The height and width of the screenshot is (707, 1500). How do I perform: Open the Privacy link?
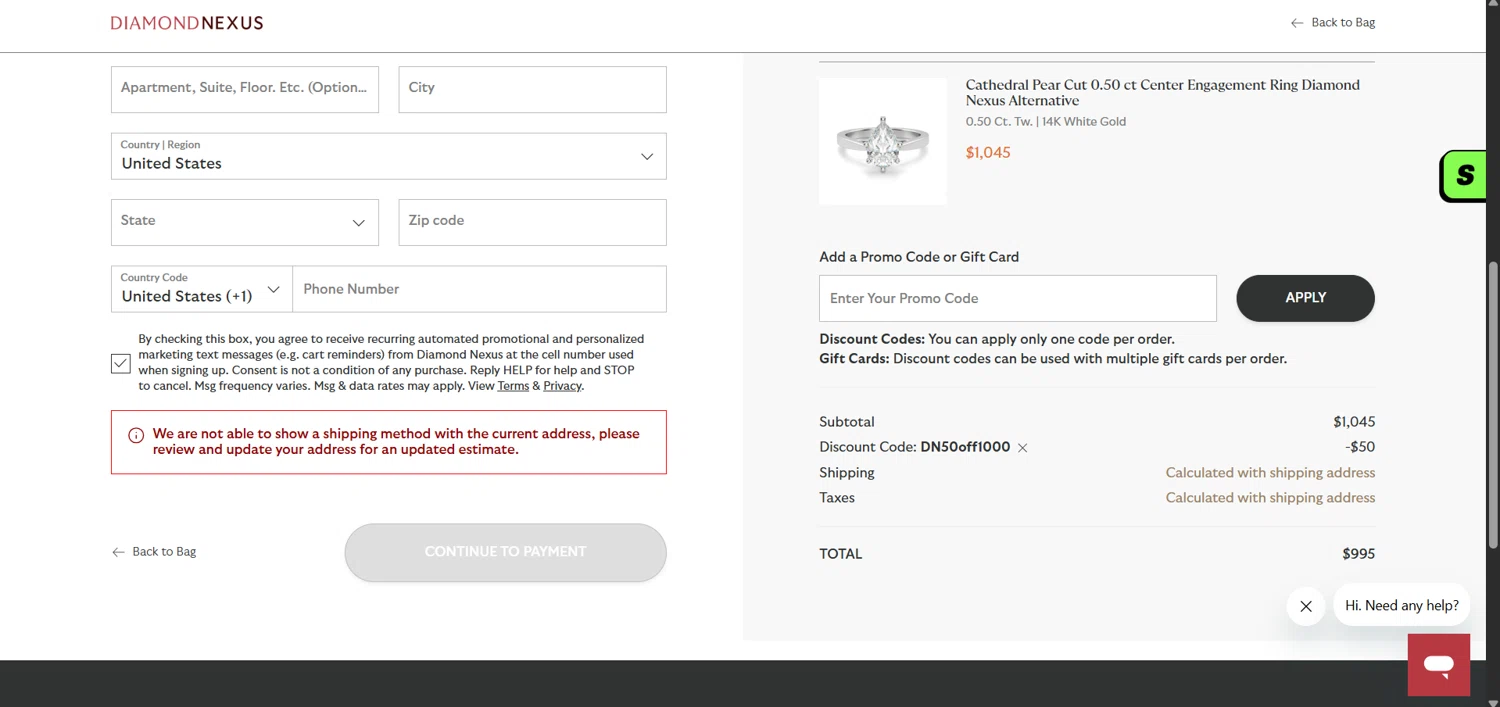[x=562, y=386]
